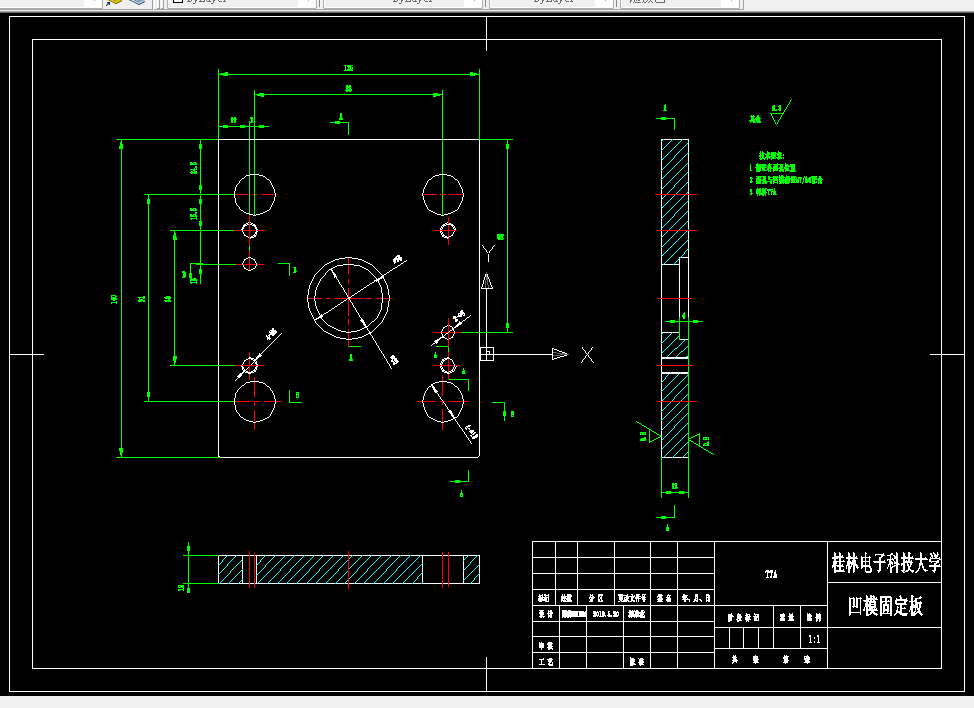Select the part name text 凹模固定板
This screenshot has height=708, width=974.
[x=885, y=606]
